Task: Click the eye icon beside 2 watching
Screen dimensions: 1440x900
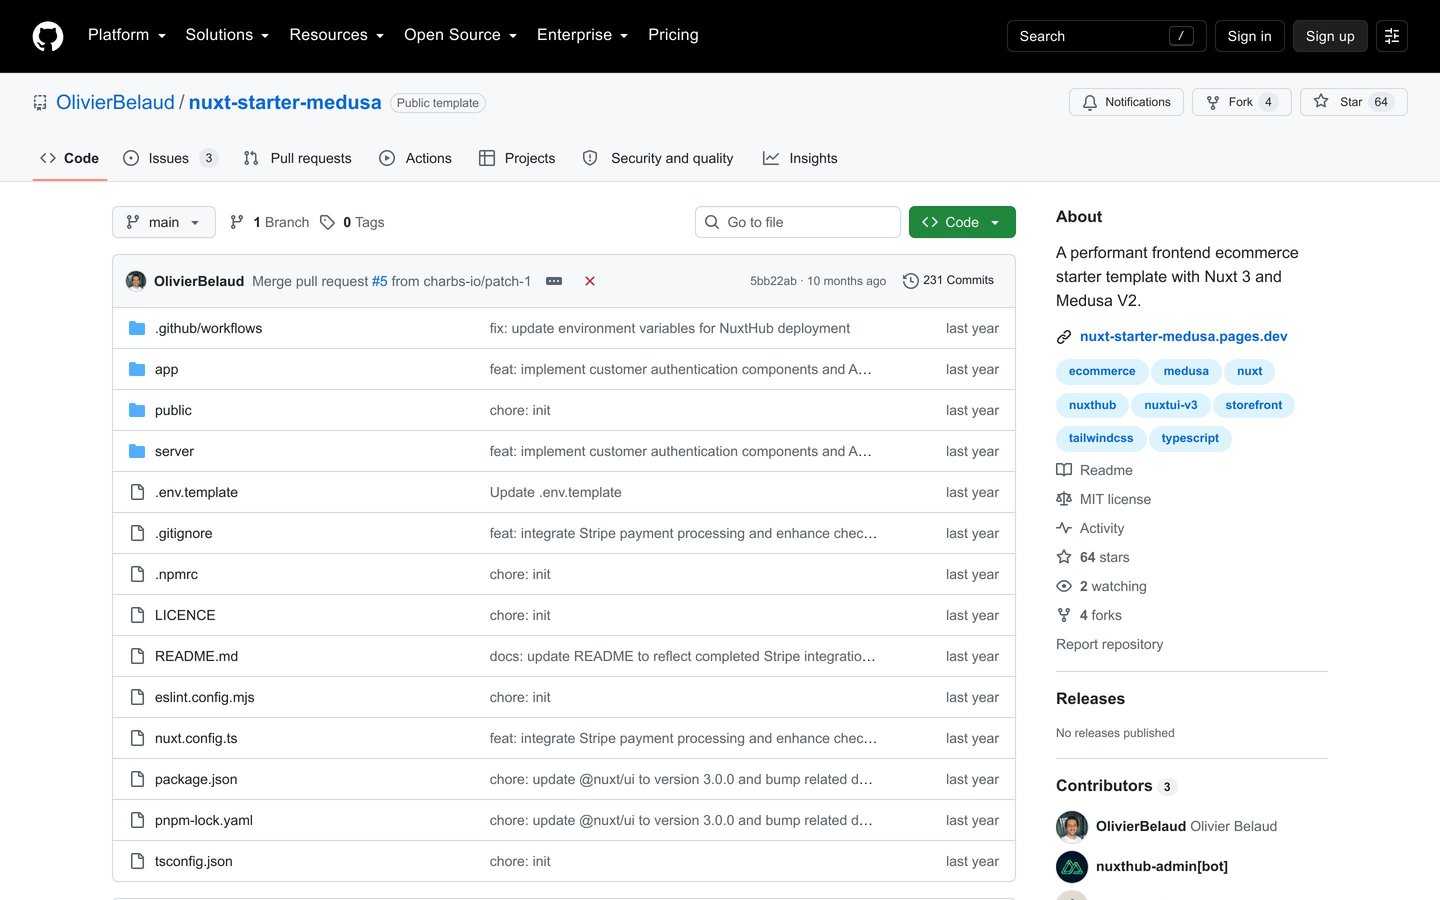Action: point(1064,586)
